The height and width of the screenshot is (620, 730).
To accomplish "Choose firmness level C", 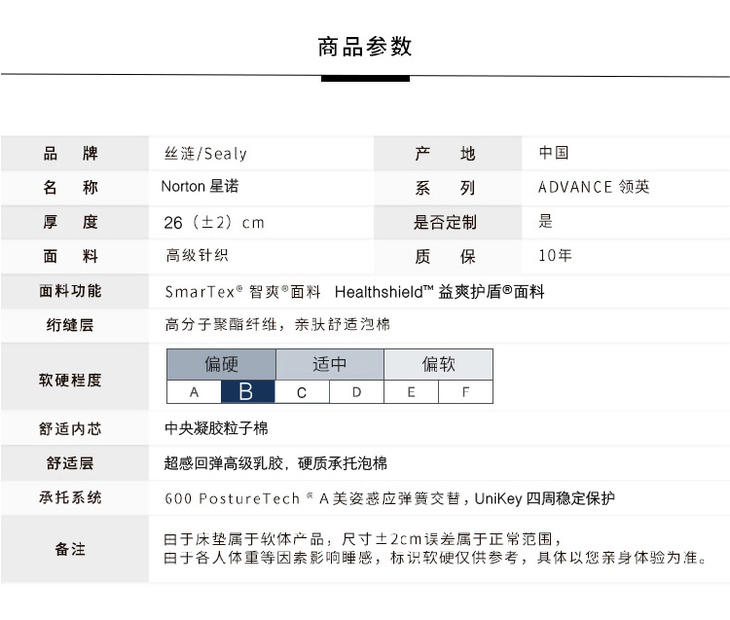I will (x=302, y=392).
